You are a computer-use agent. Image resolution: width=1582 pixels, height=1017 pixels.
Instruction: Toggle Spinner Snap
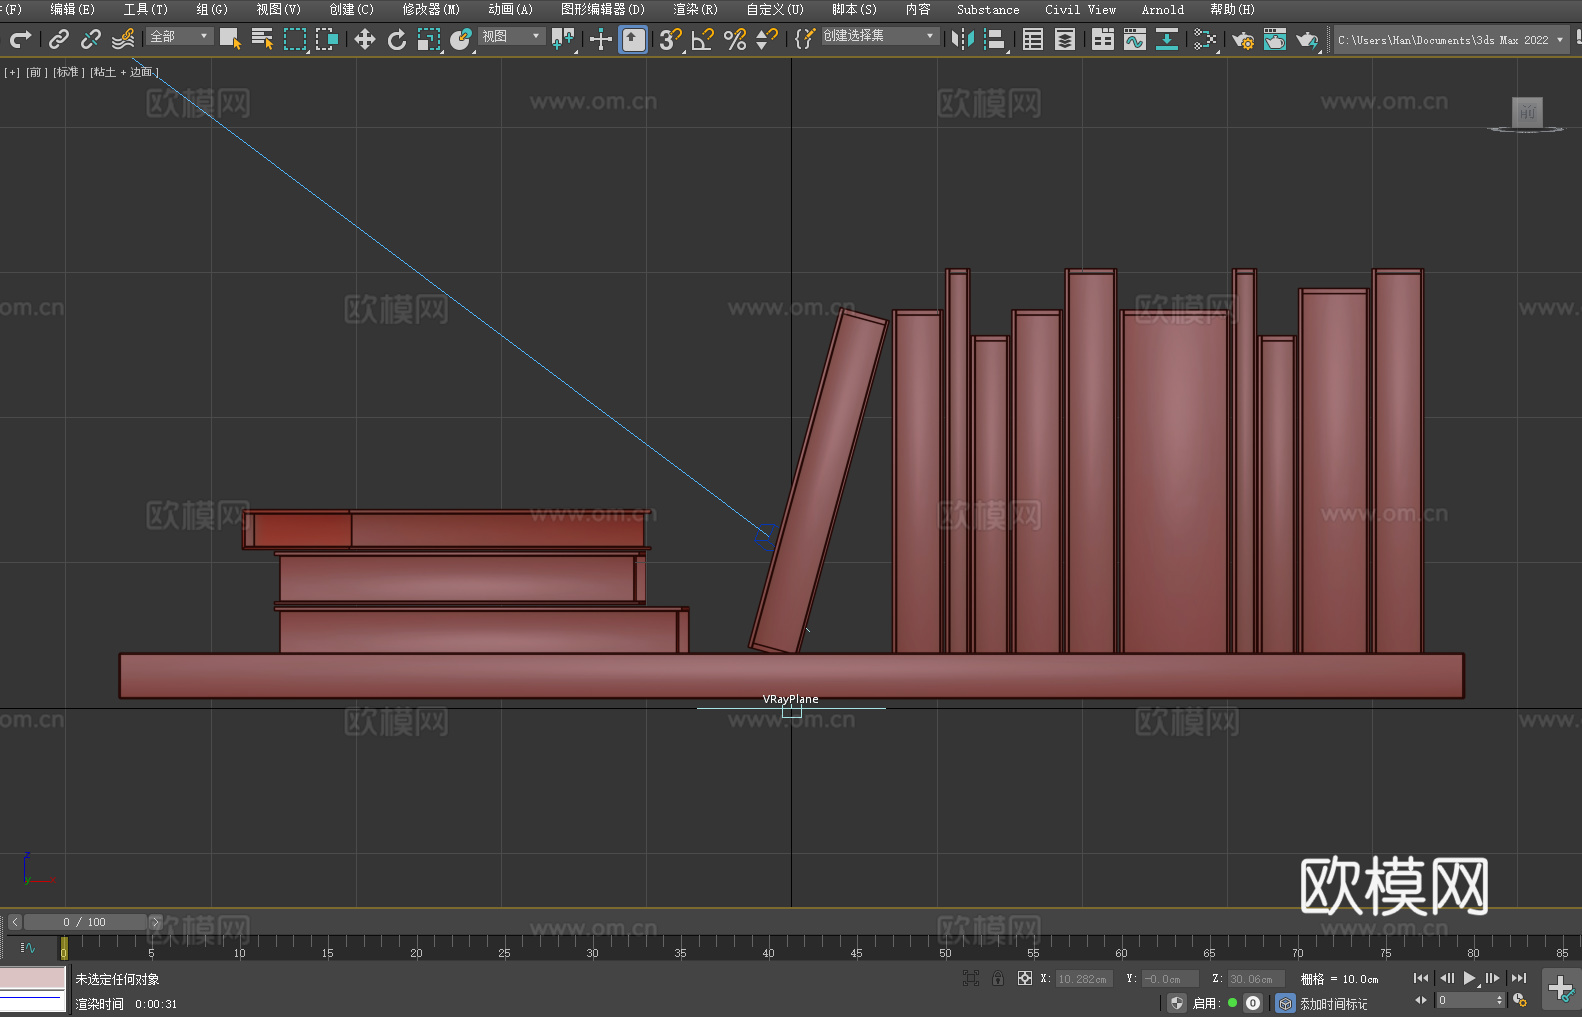[x=767, y=39]
